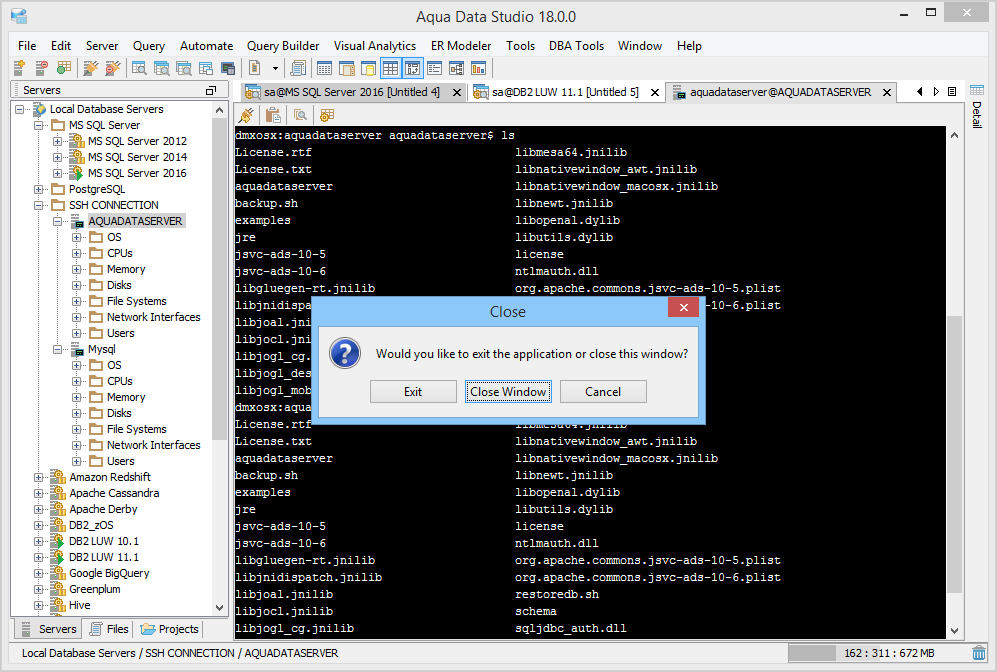Image resolution: width=997 pixels, height=672 pixels.
Task: Click the reconnect plug icon in terminal toolbar
Action: coord(246,115)
